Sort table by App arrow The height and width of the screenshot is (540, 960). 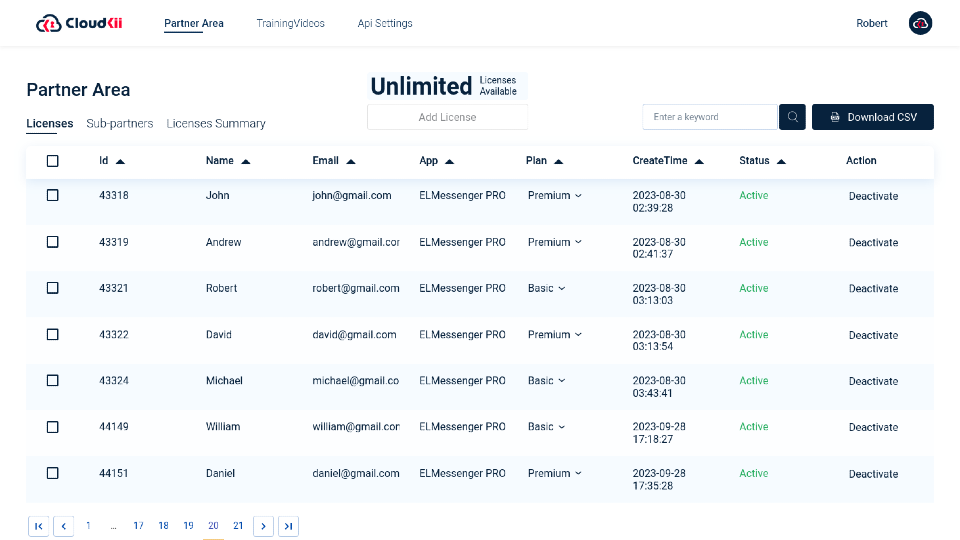449,162
